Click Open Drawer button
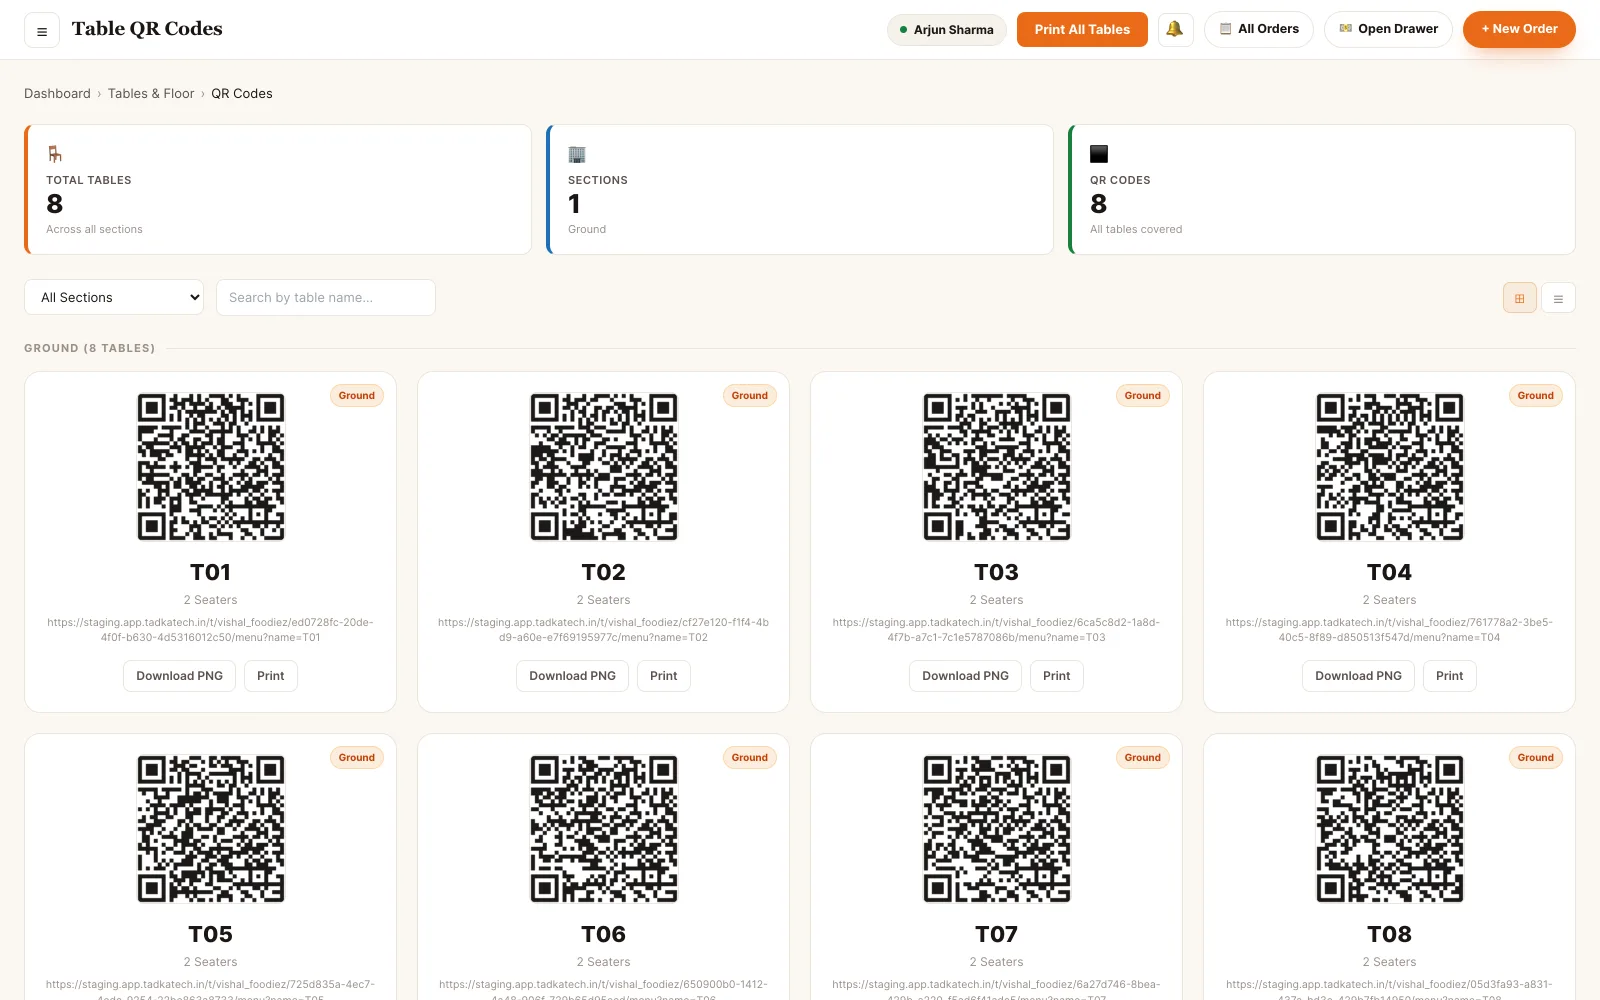This screenshot has height=1000, width=1600. click(1388, 29)
